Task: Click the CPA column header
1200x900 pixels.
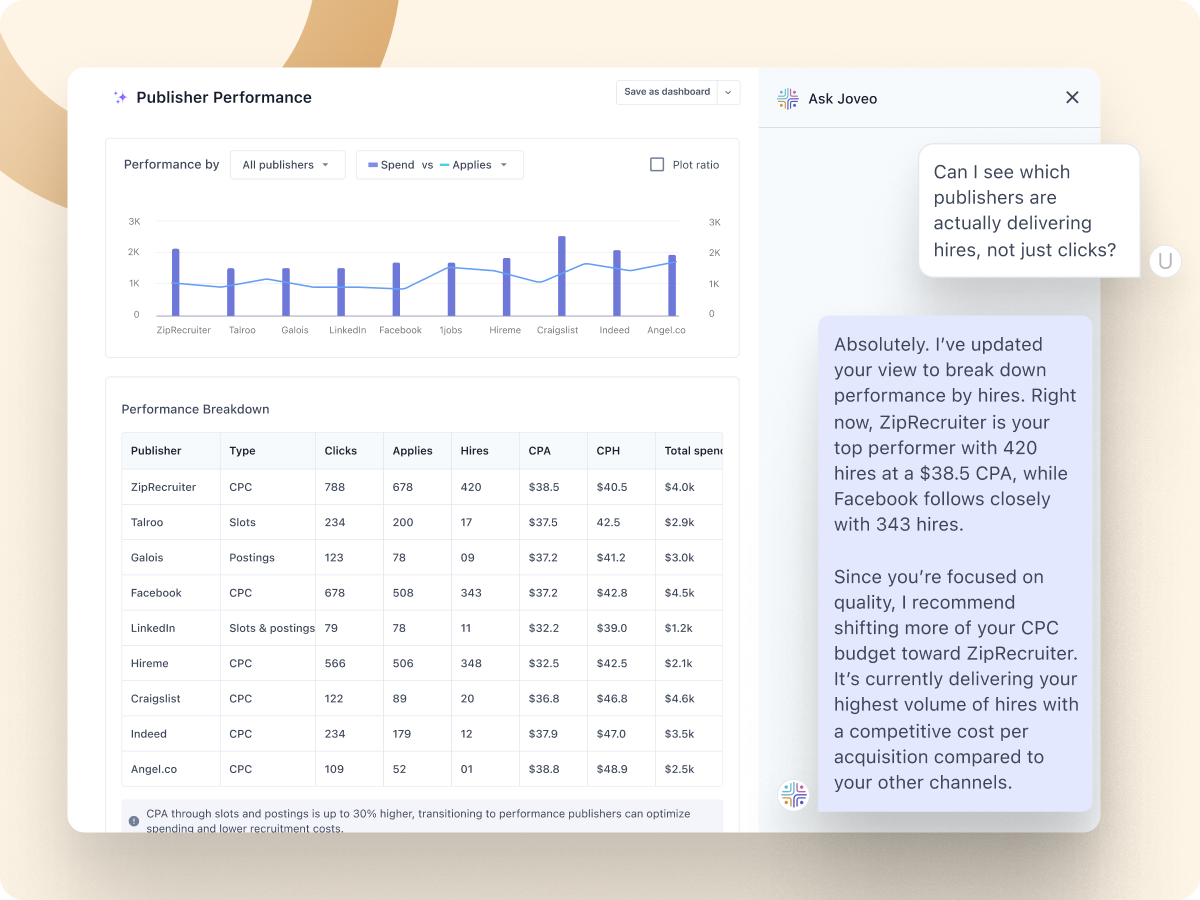Action: point(540,451)
